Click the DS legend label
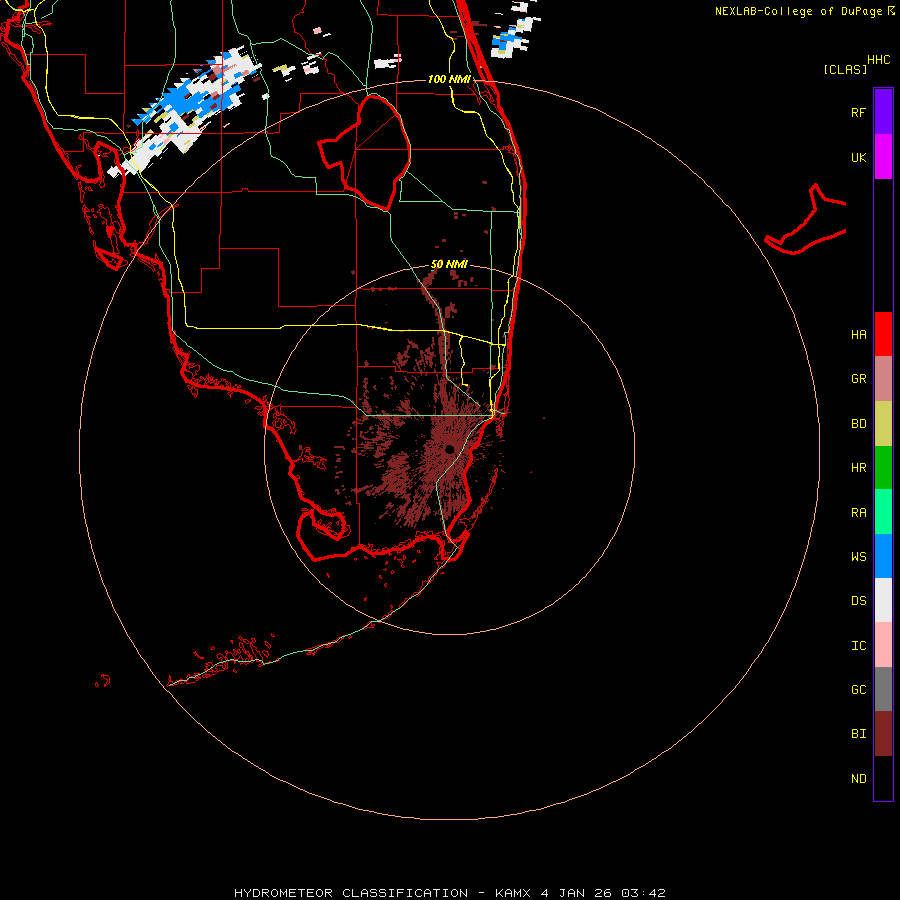900x900 pixels. 858,600
